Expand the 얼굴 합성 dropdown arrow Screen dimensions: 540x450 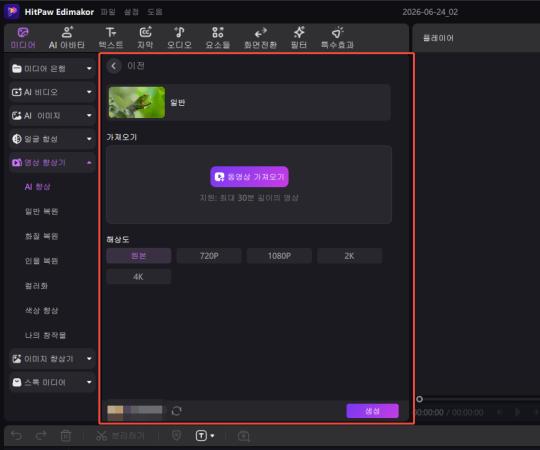coord(89,139)
